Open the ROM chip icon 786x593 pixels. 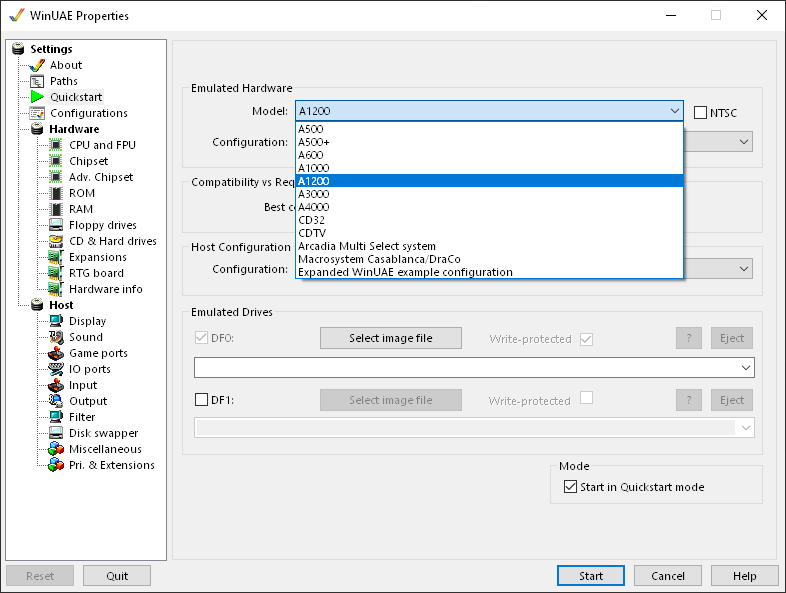[56, 193]
